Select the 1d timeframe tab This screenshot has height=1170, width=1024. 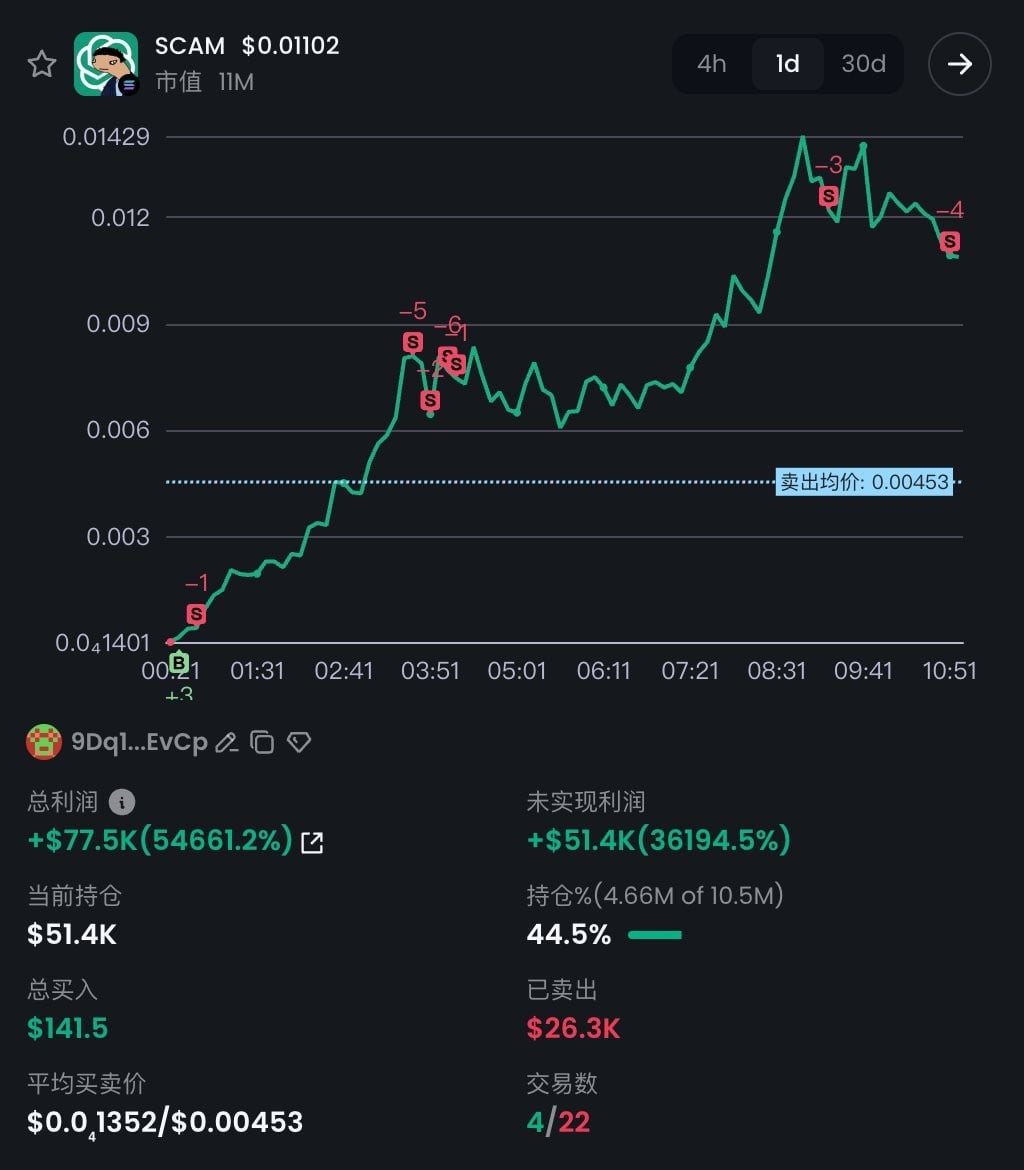788,64
